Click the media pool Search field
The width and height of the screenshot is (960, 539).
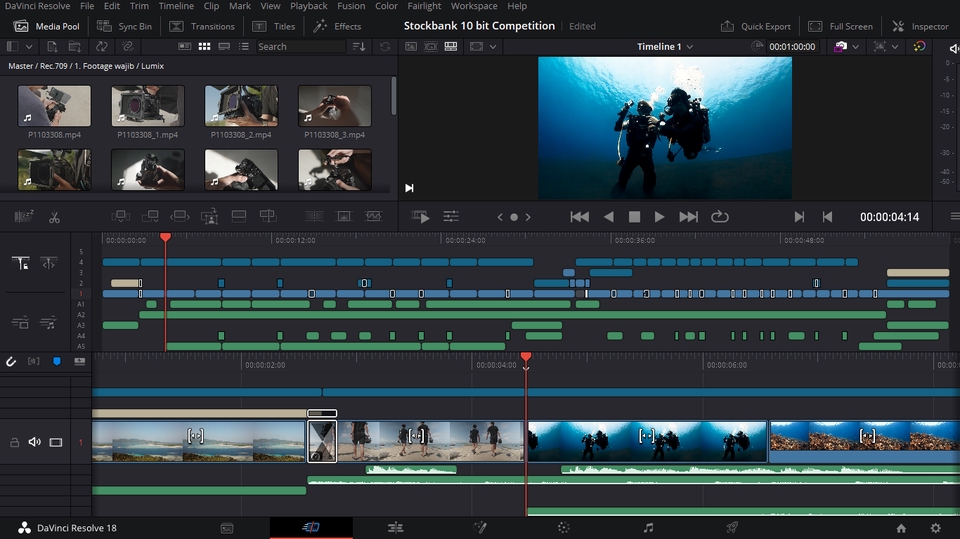[300, 47]
